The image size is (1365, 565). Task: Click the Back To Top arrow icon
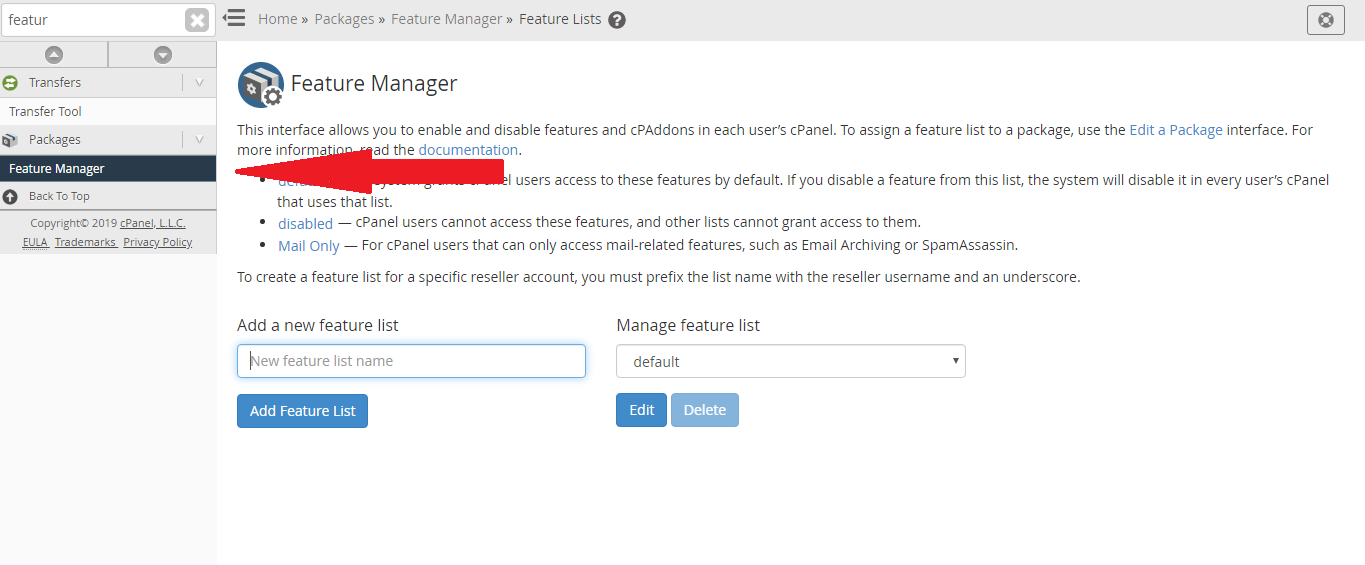(11, 196)
